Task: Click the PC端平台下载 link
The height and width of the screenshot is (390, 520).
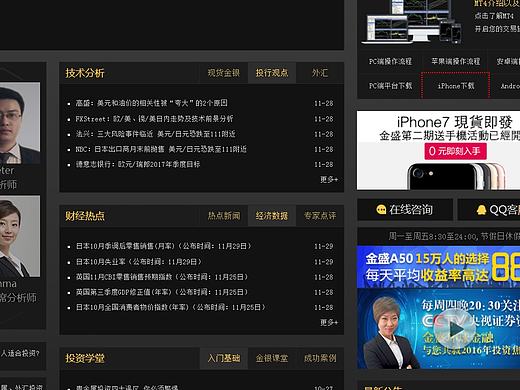Action: 390,86
